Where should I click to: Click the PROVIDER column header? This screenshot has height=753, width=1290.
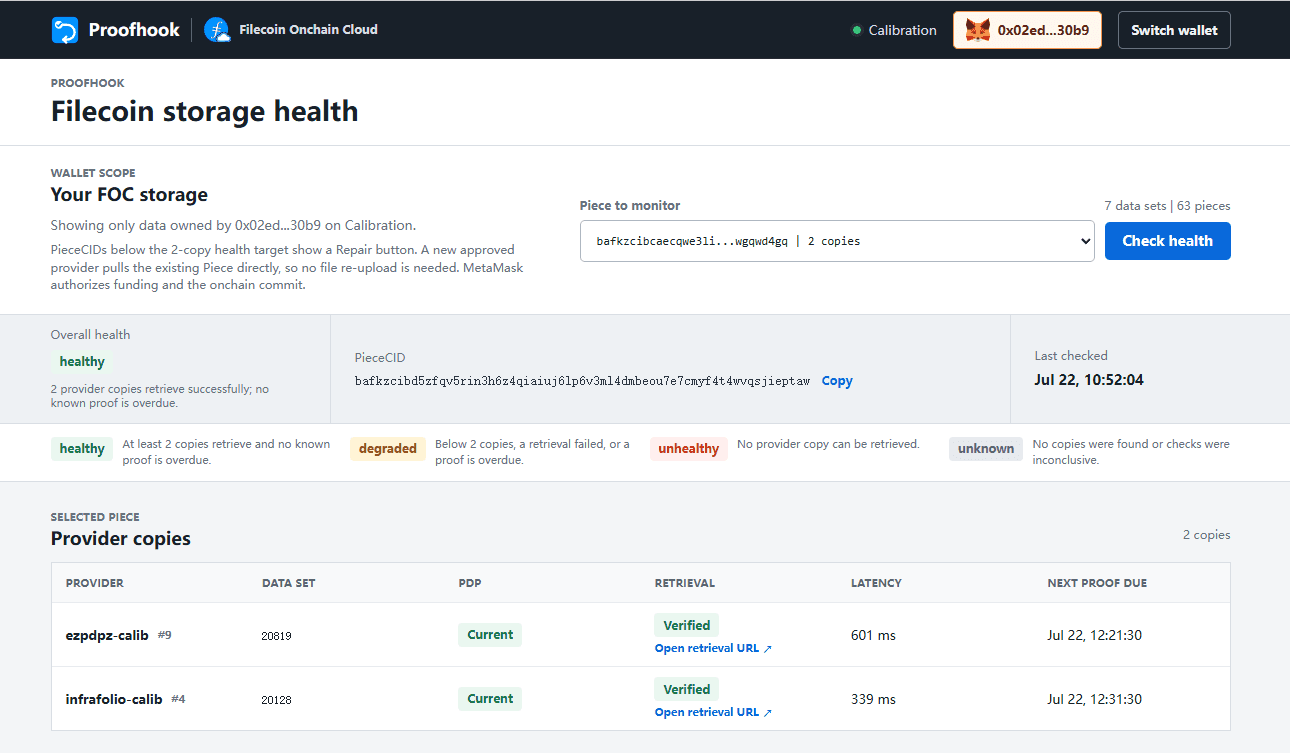click(95, 583)
